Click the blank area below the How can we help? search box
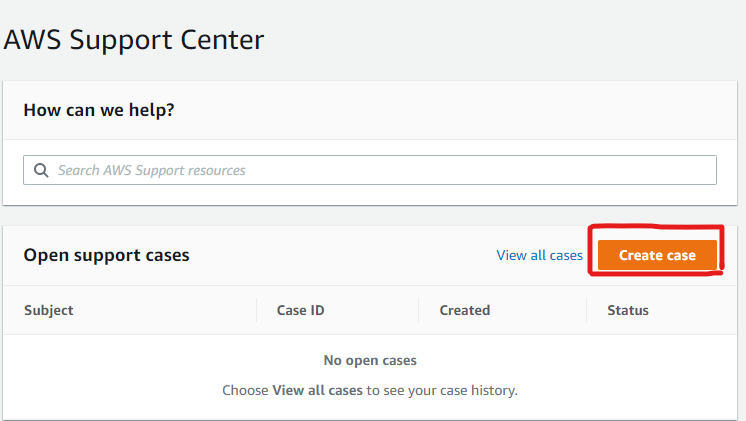 [x=370, y=196]
